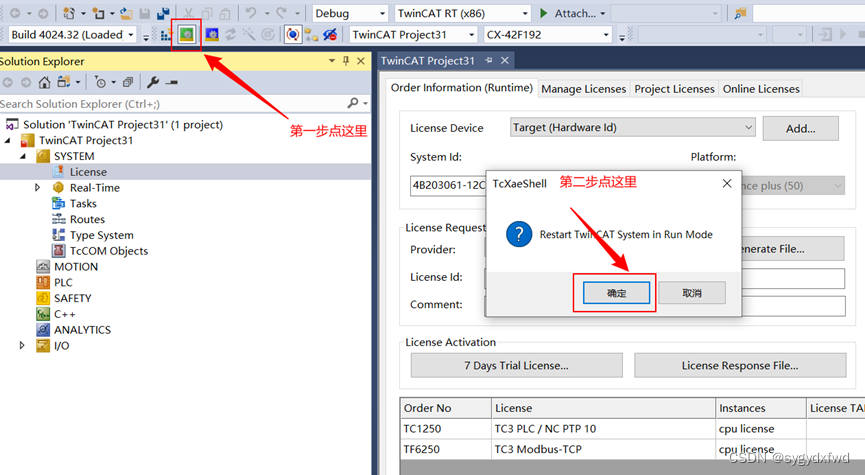Screen dimensions: 865x475
Task: Click the Preview Selected Items dash icon
Action: pos(172,82)
